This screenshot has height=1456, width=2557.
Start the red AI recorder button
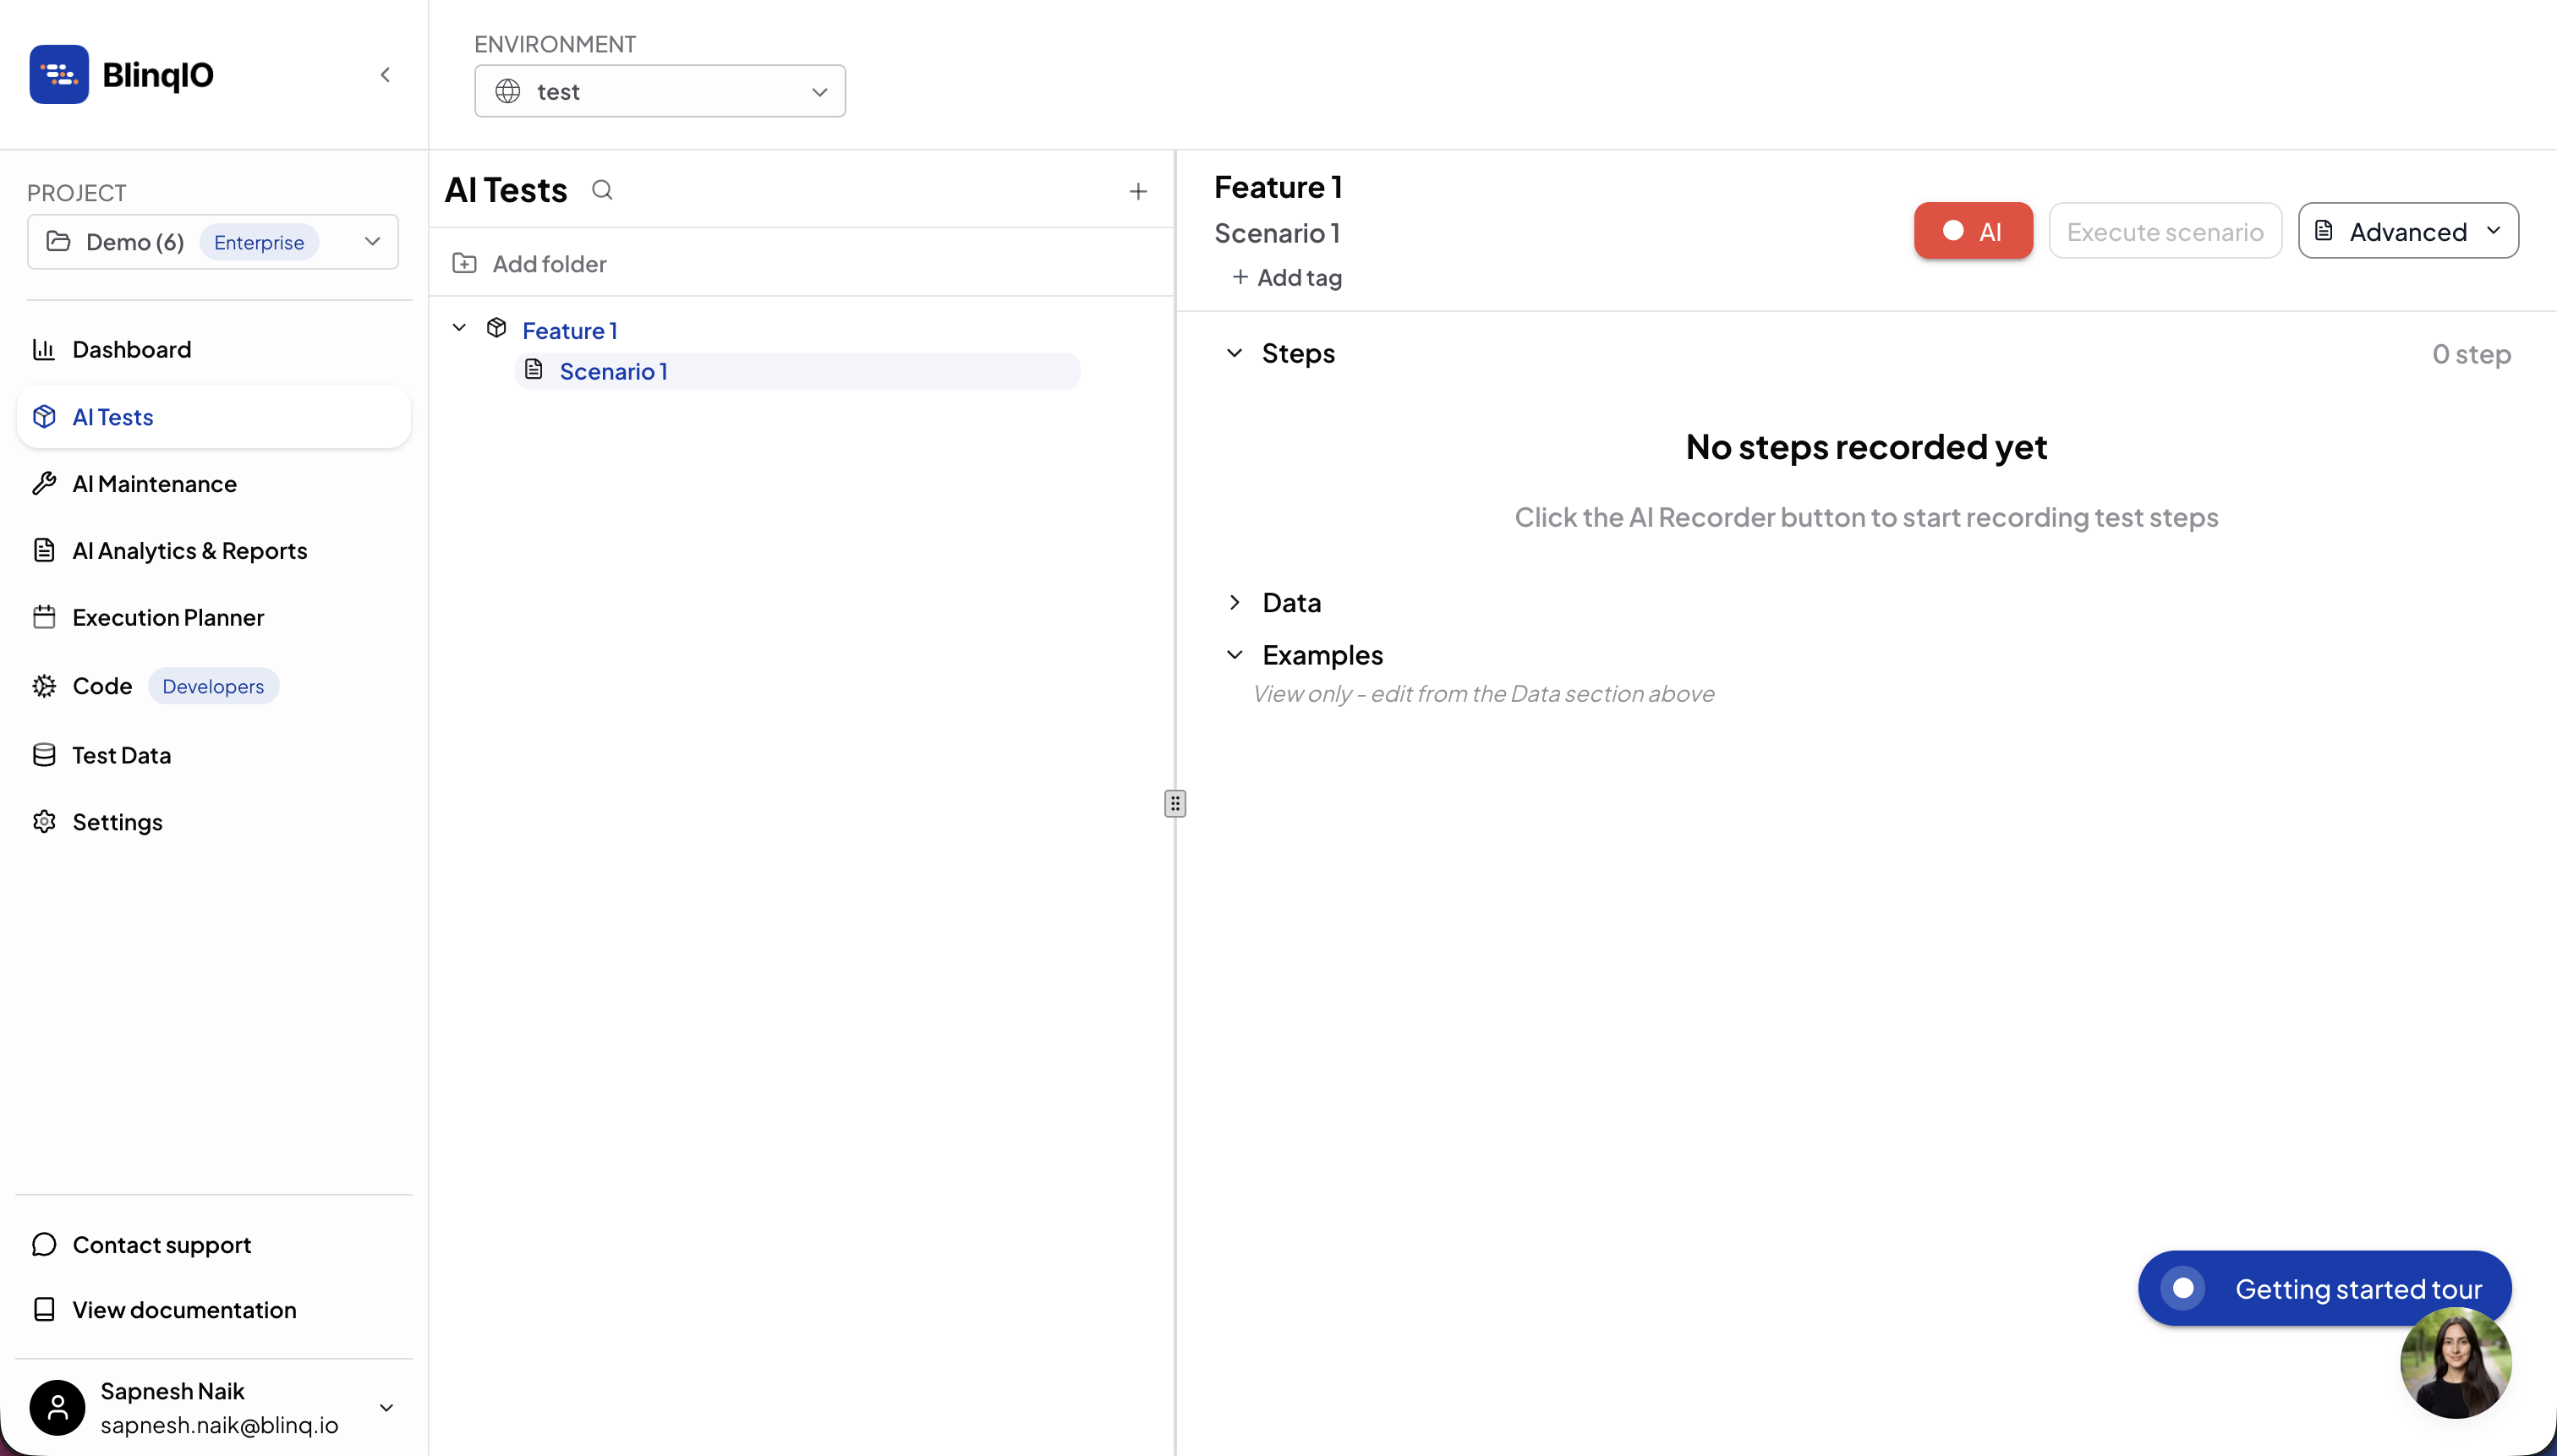point(1972,231)
